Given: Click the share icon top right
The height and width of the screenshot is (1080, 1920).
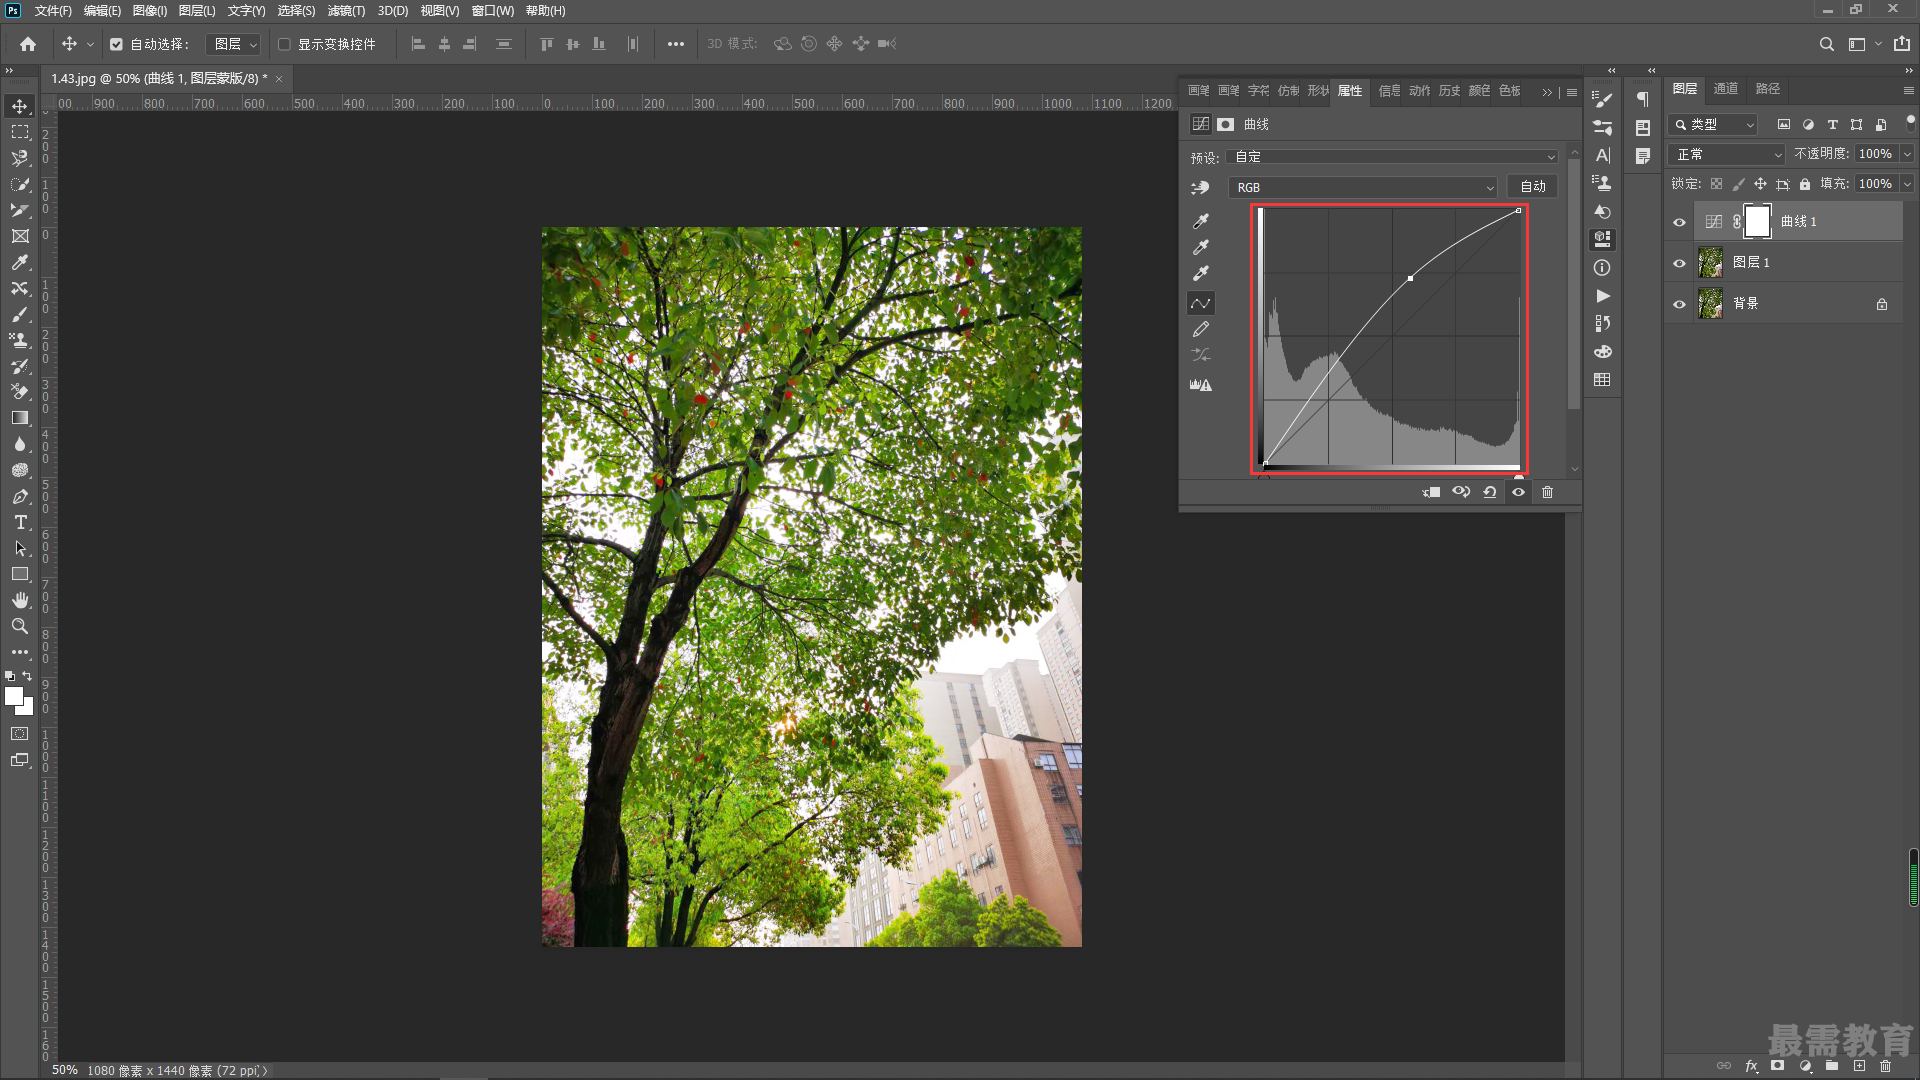Looking at the screenshot, I should click(x=1902, y=44).
